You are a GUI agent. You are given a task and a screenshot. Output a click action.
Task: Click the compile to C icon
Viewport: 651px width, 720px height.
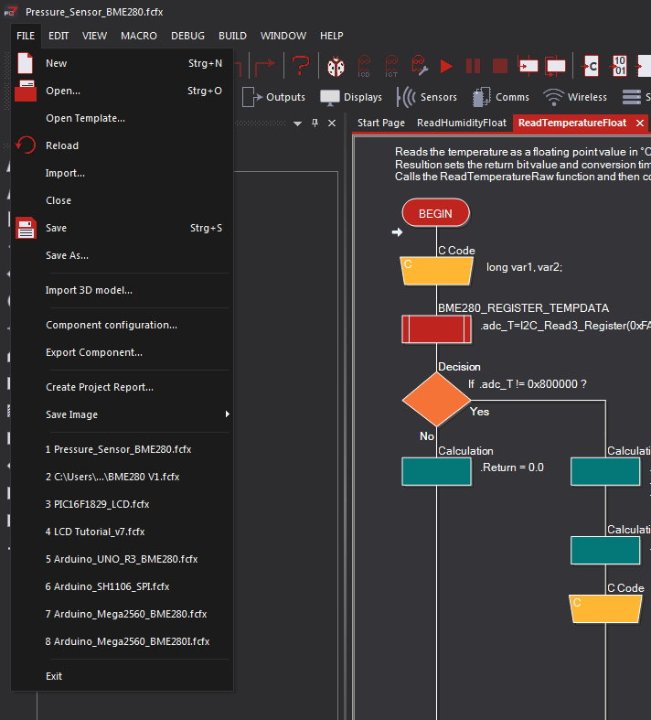[590, 67]
